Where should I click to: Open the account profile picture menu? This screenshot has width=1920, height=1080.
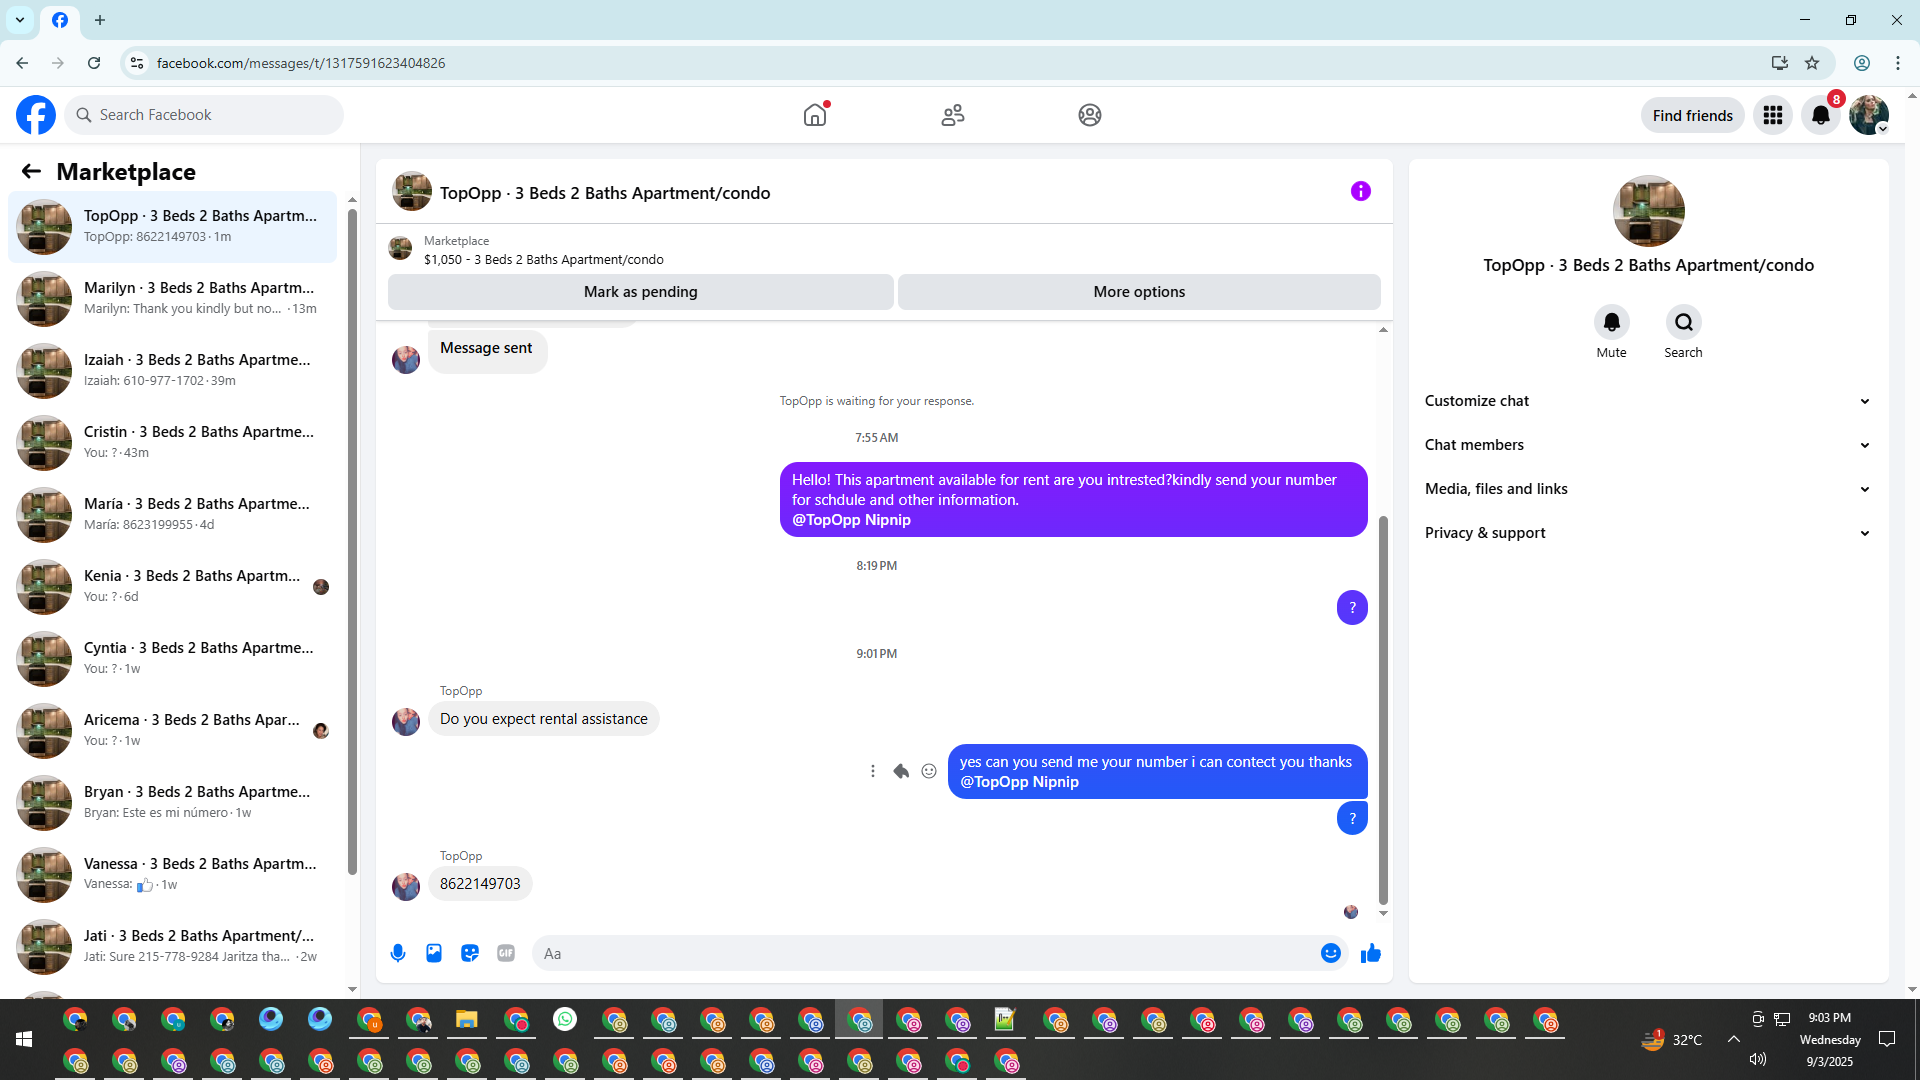coord(1869,115)
